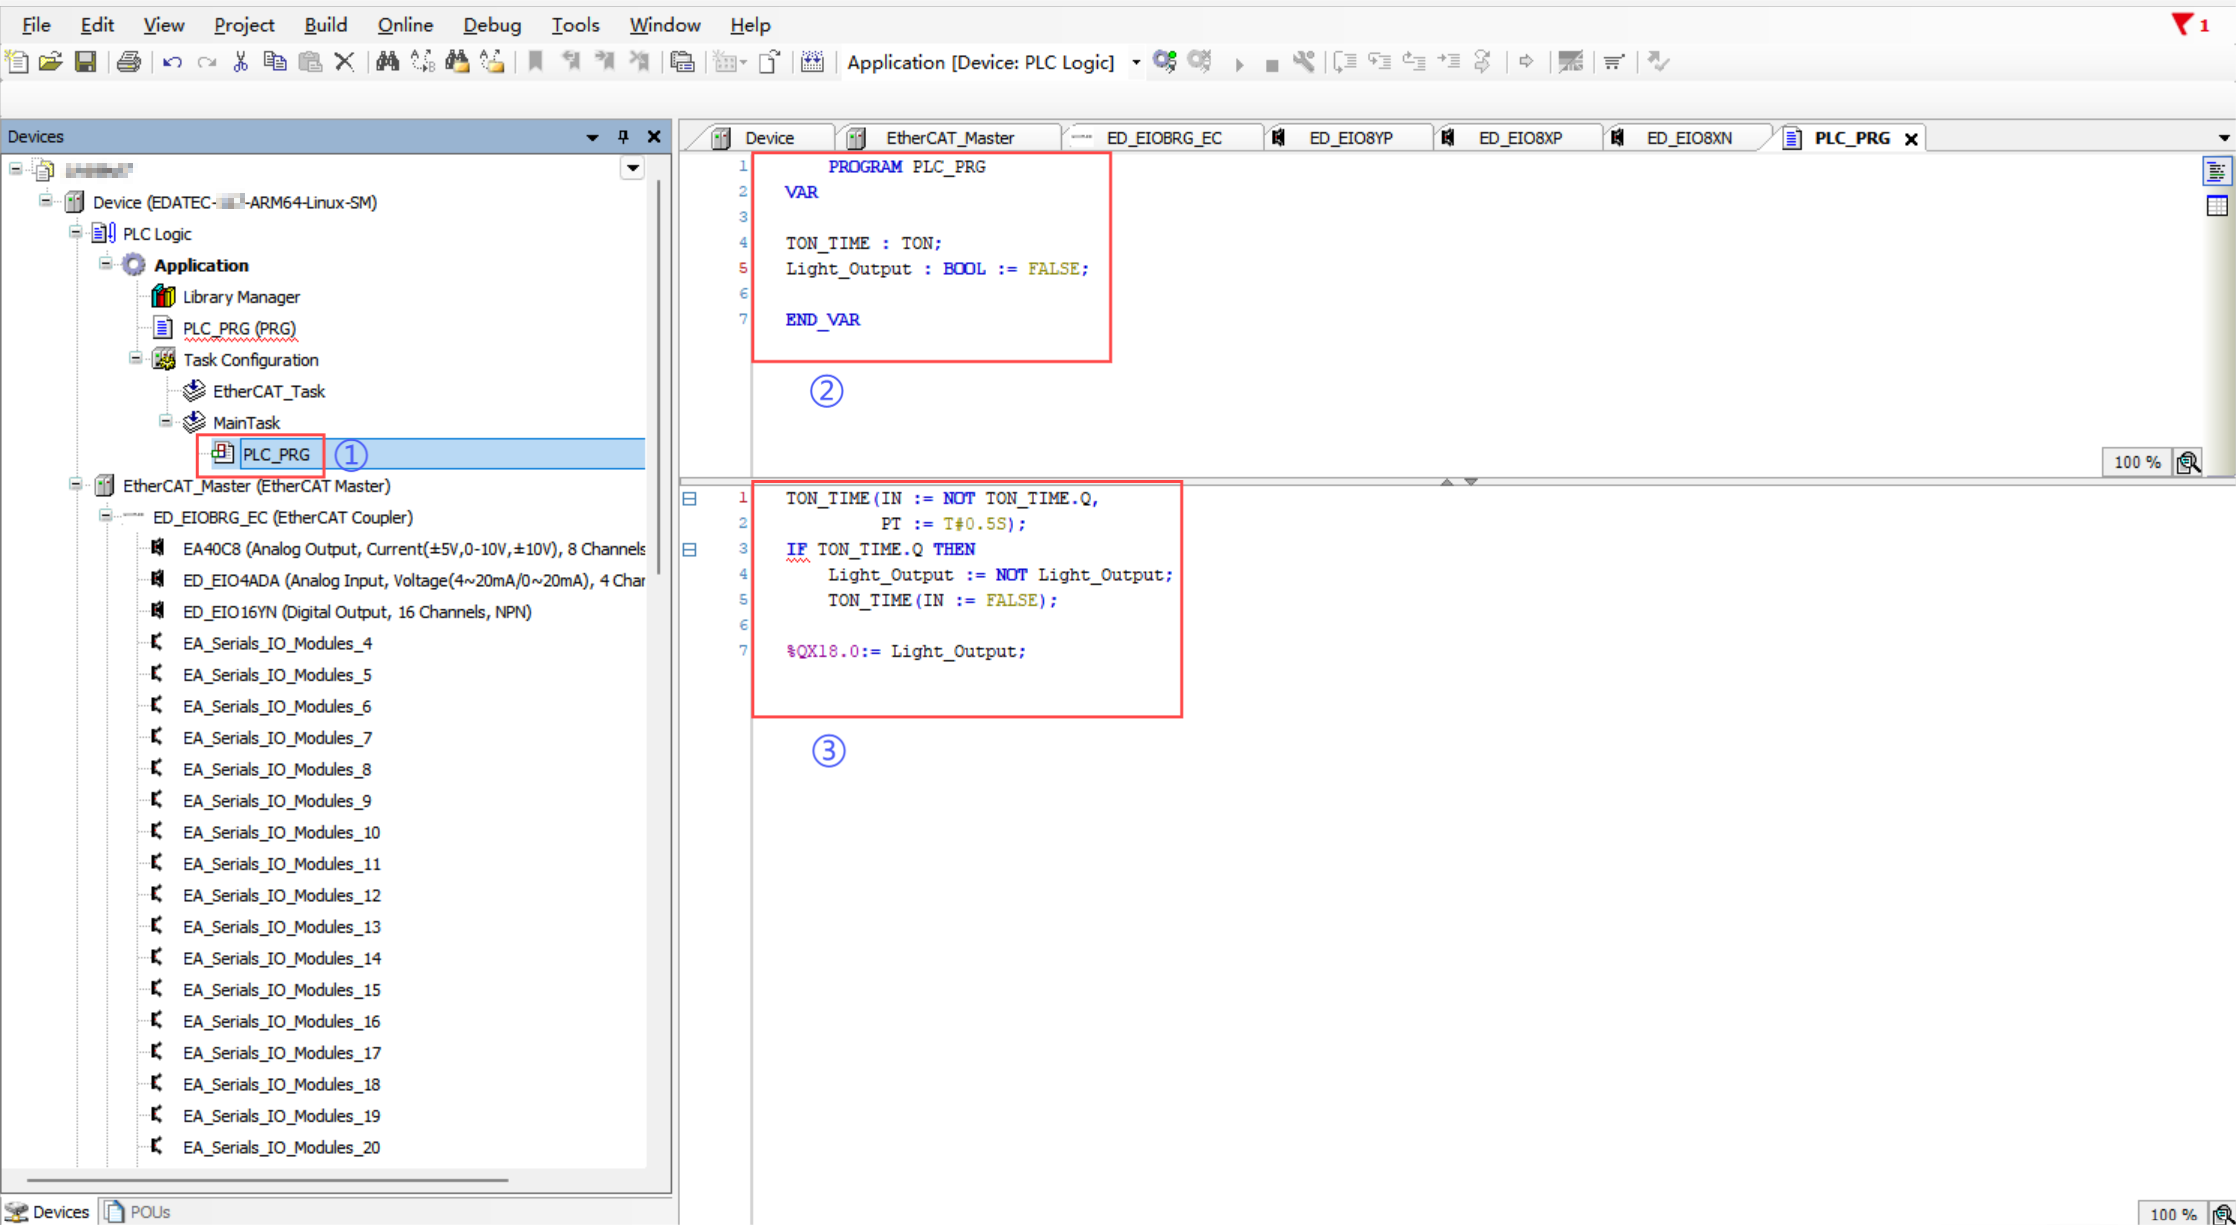Click the Find binoculars icon
This screenshot has height=1225, width=2236.
point(387,62)
